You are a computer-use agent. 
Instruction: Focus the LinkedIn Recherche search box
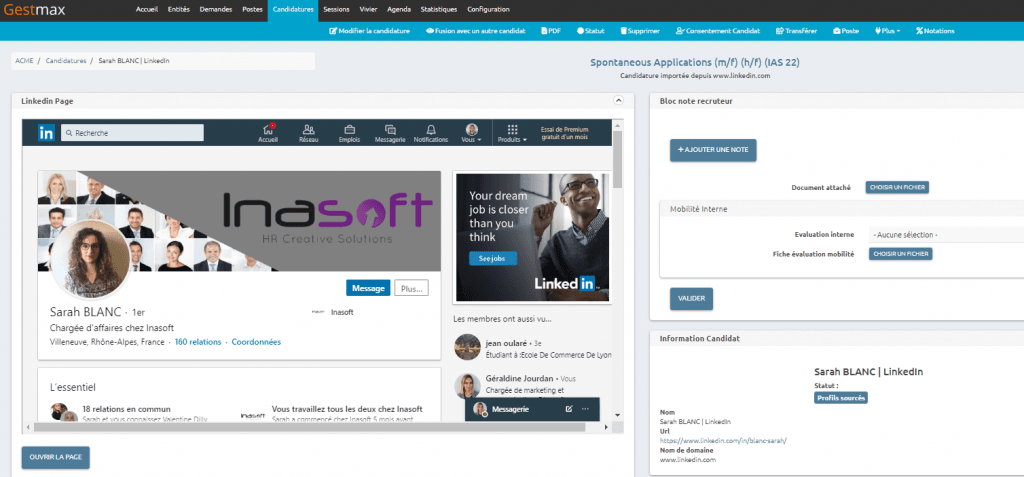[133, 133]
